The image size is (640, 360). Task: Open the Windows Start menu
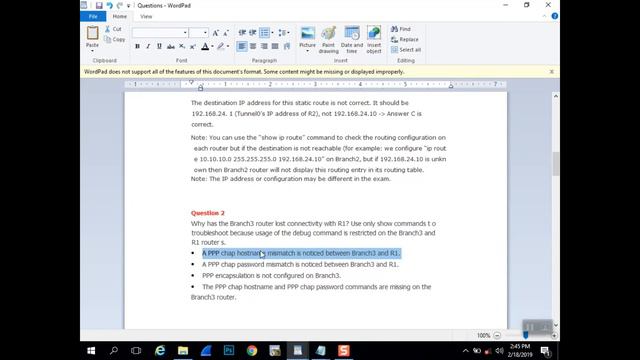click(91, 351)
